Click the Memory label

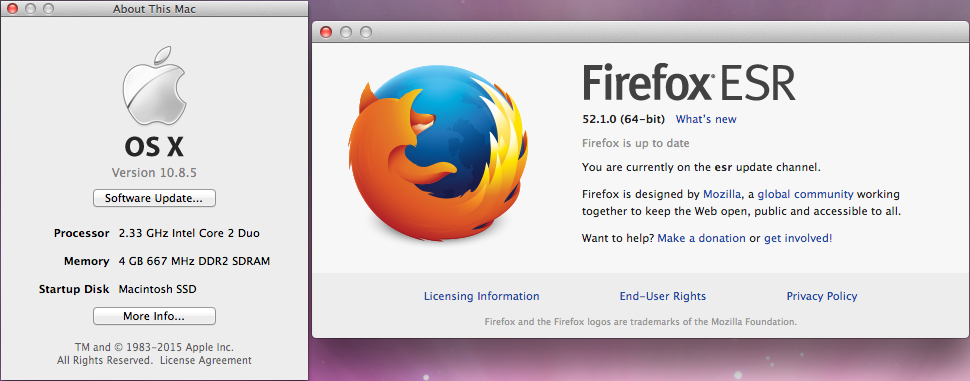pos(87,261)
